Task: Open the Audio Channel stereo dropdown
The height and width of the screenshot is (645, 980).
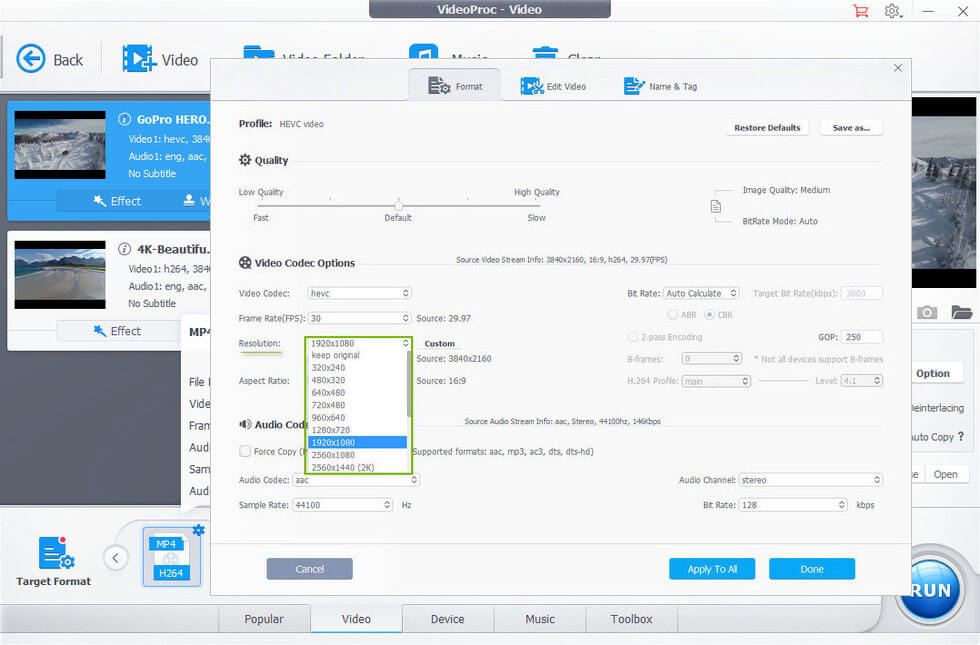Action: pyautogui.click(x=811, y=480)
